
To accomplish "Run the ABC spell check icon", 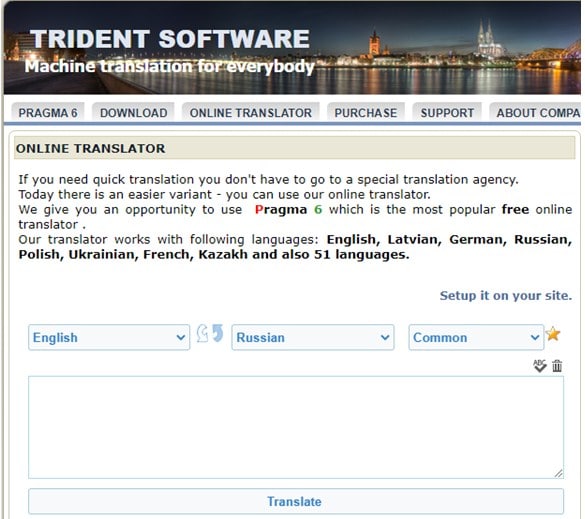I will pos(539,366).
